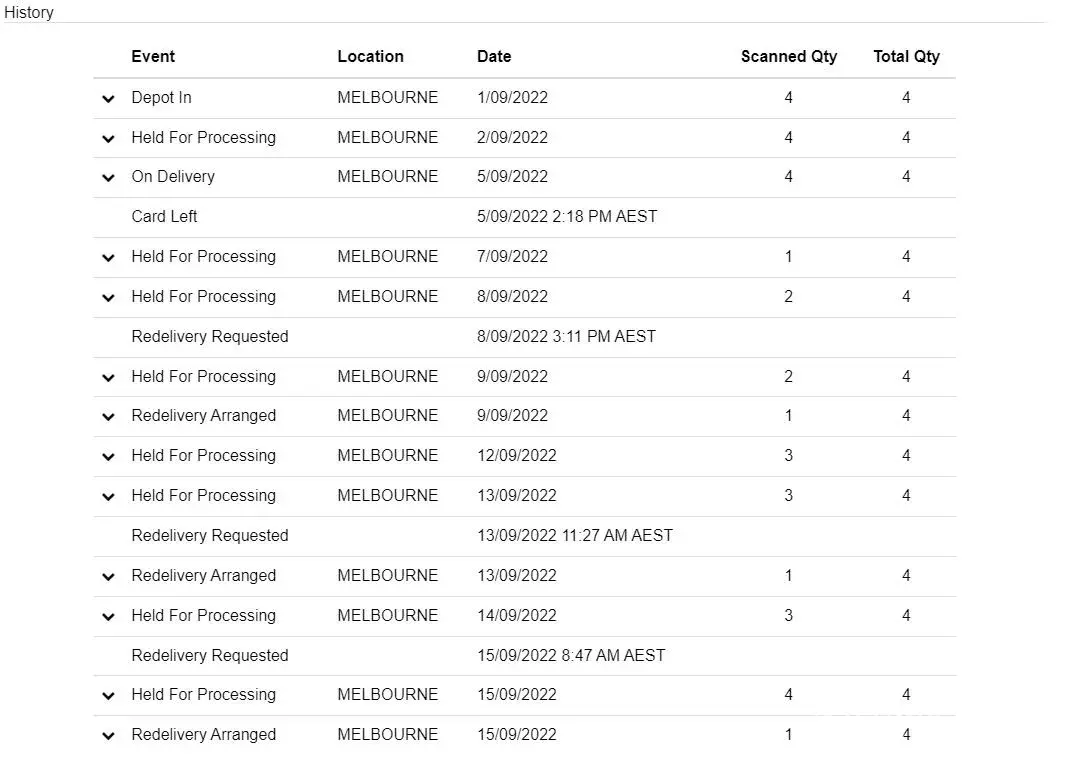The width and height of the screenshot is (1076, 773).
Task: Expand Held For Processing row dated 13/09/2022
Action: coord(108,497)
